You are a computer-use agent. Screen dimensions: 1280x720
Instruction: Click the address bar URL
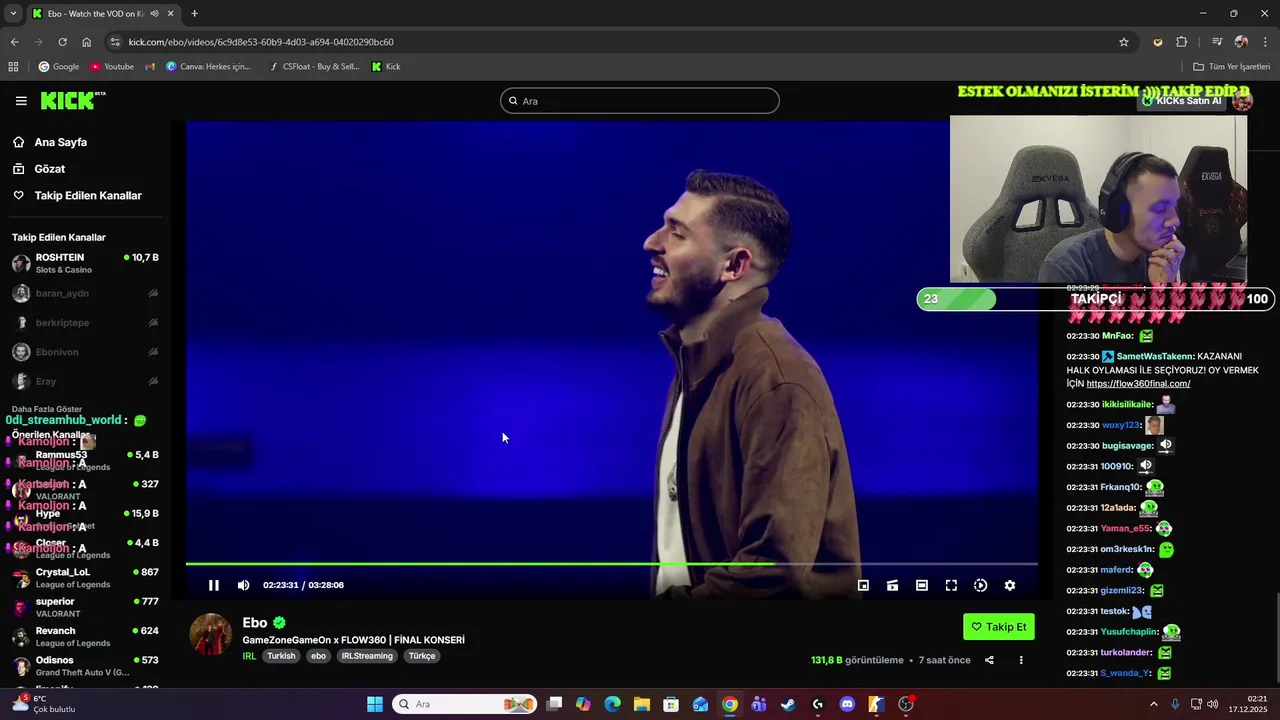(261, 42)
